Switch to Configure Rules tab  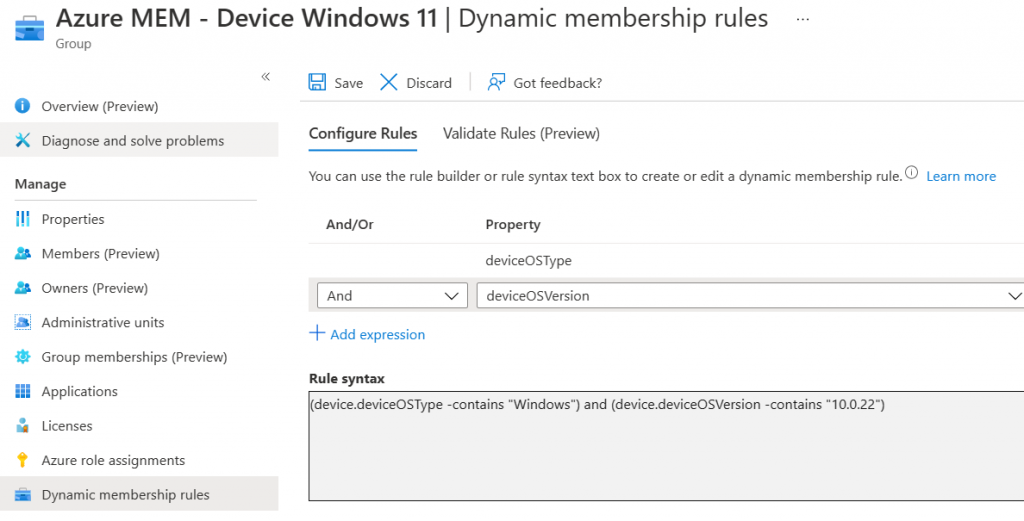(x=363, y=134)
